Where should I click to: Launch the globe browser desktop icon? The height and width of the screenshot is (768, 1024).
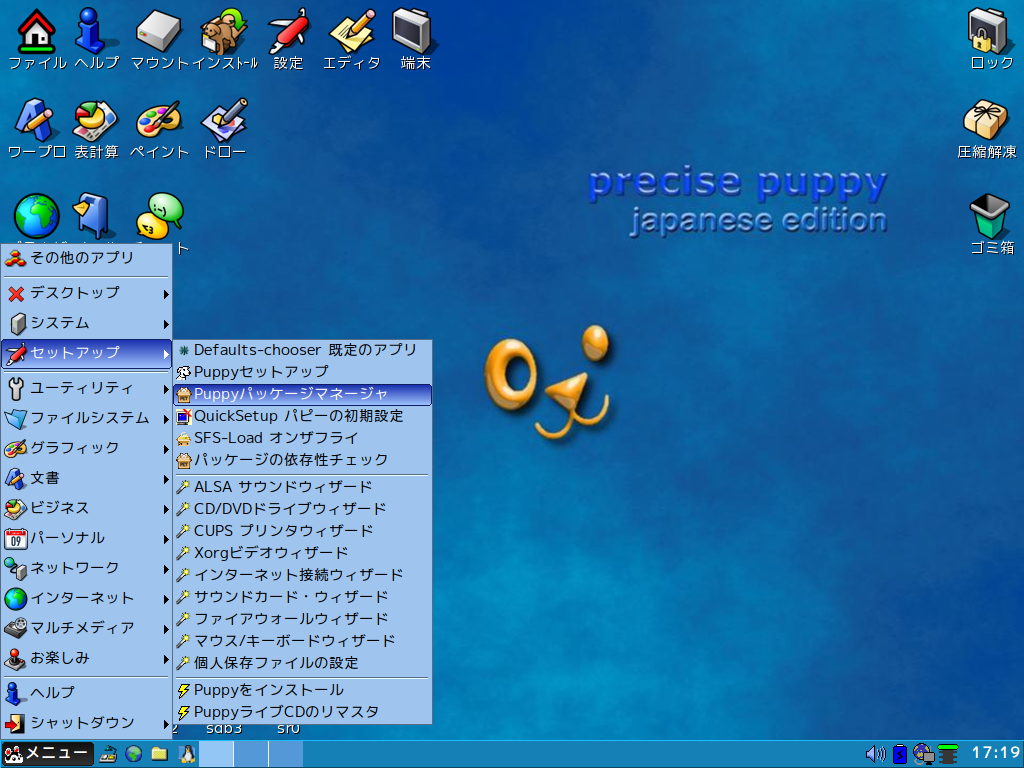(37, 216)
